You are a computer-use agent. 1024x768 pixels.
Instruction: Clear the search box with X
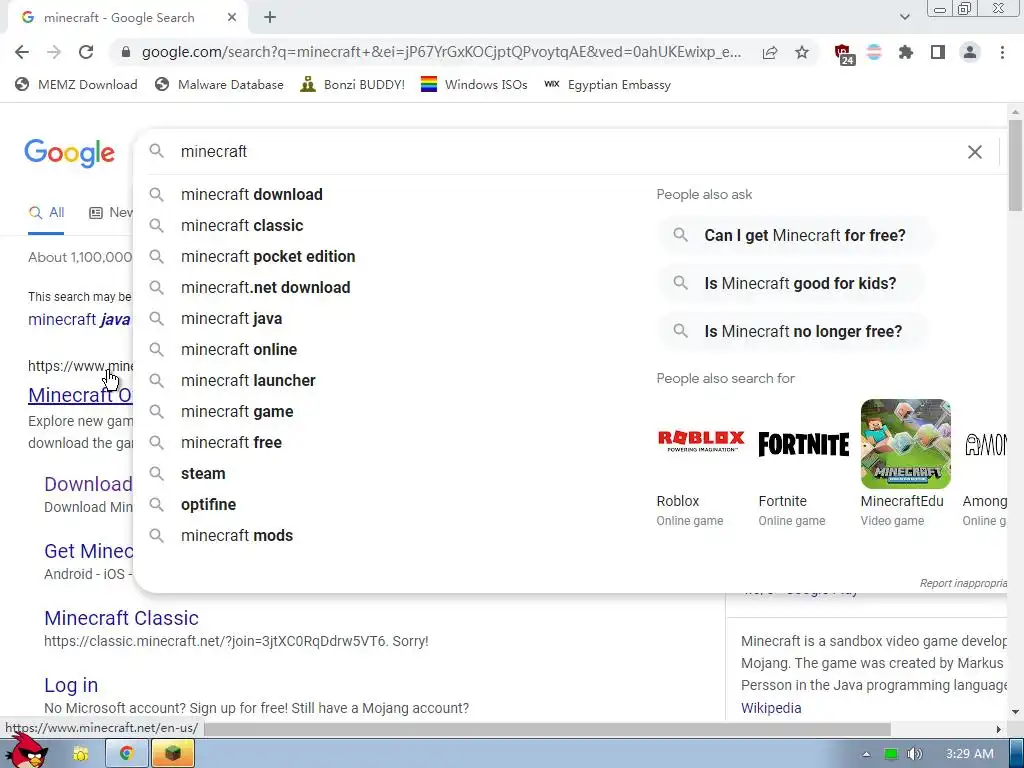[974, 152]
